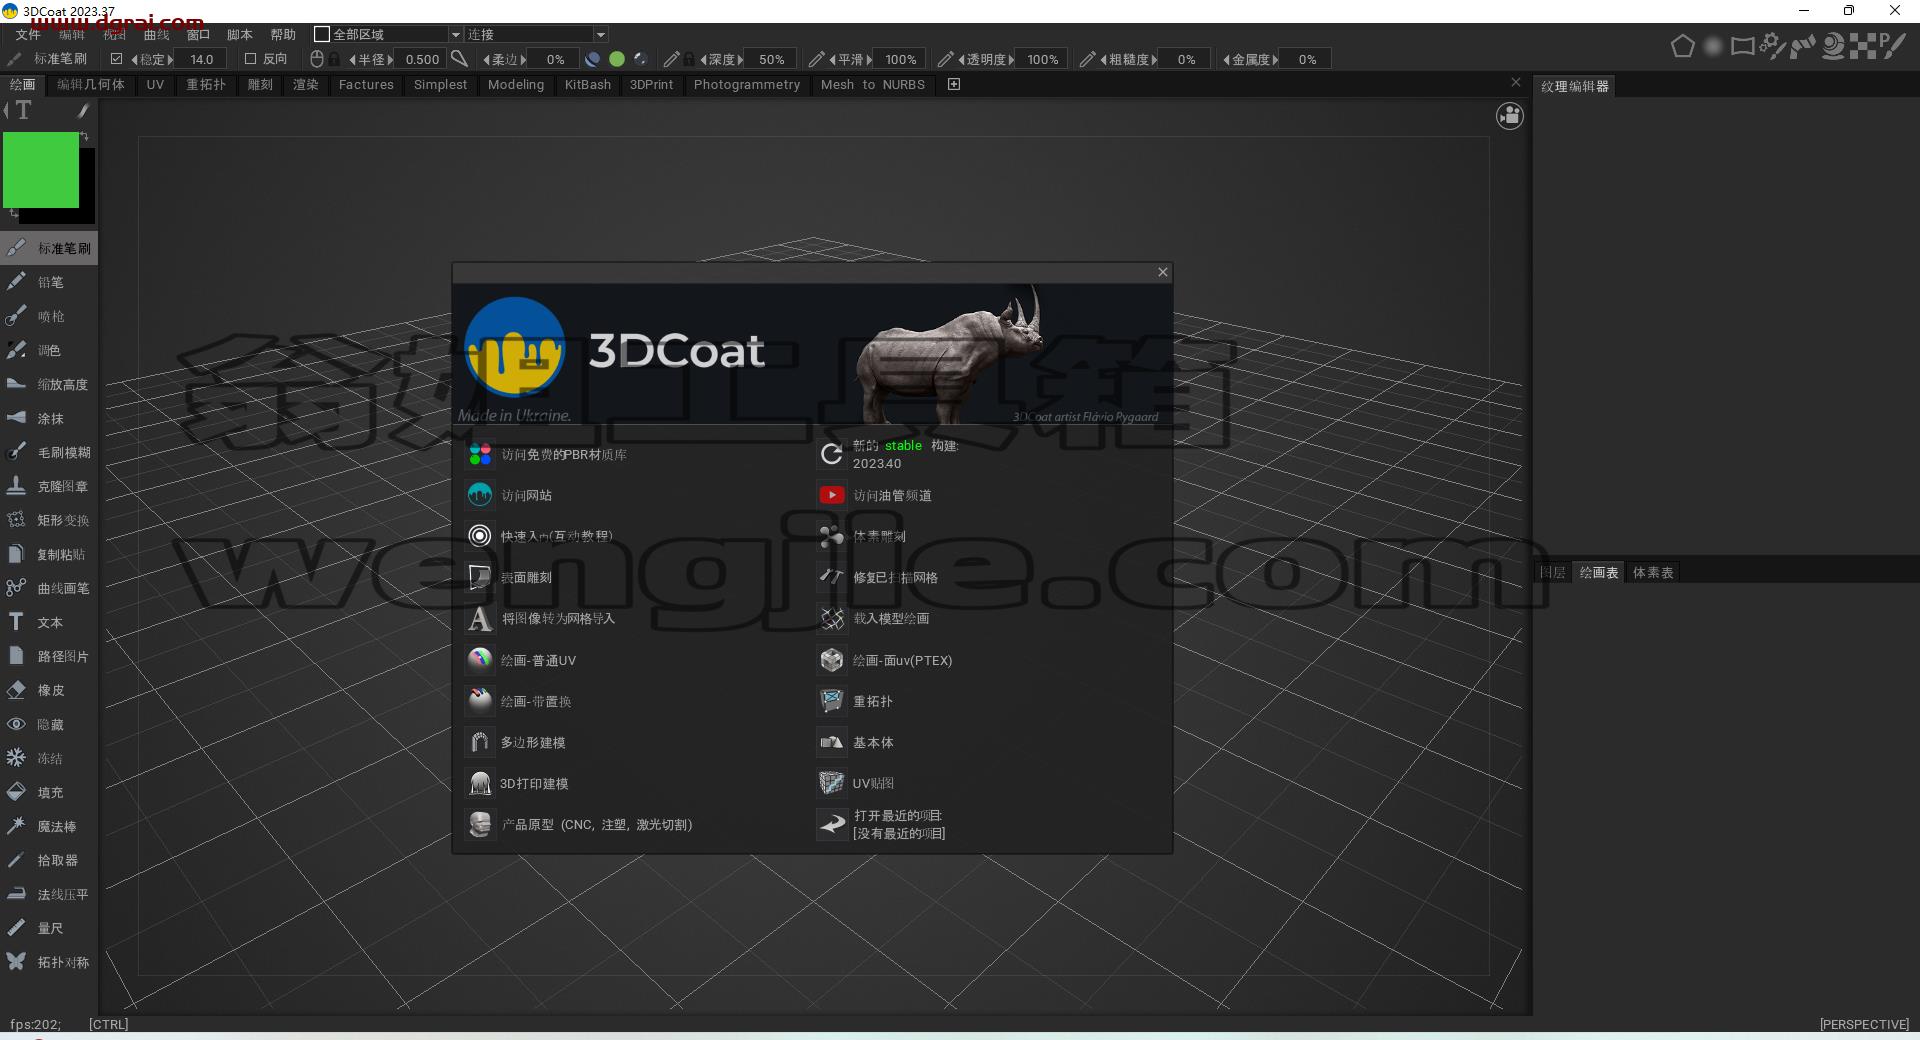Click the 重拓扑 retopology icon in splash dialog

(x=831, y=701)
